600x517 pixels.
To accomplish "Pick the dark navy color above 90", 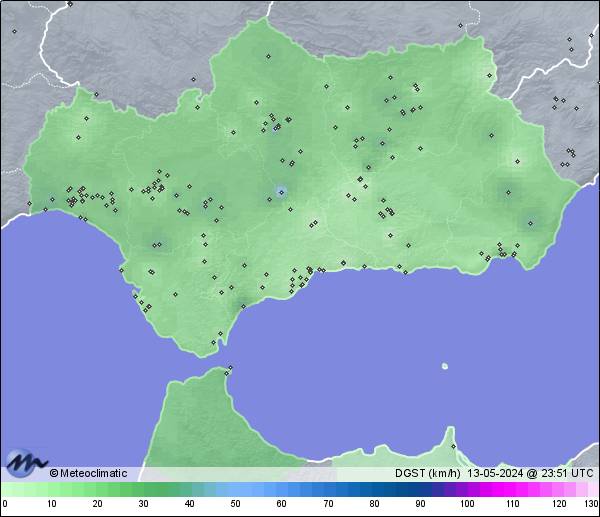I will [x=420, y=489].
